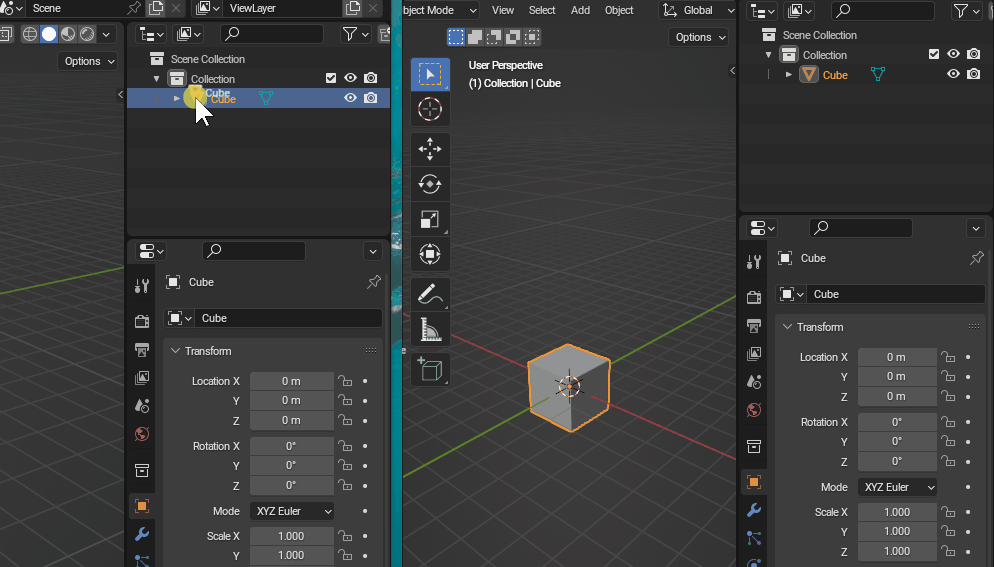994x567 pixels.
Task: Open the View menu
Action: click(503, 10)
